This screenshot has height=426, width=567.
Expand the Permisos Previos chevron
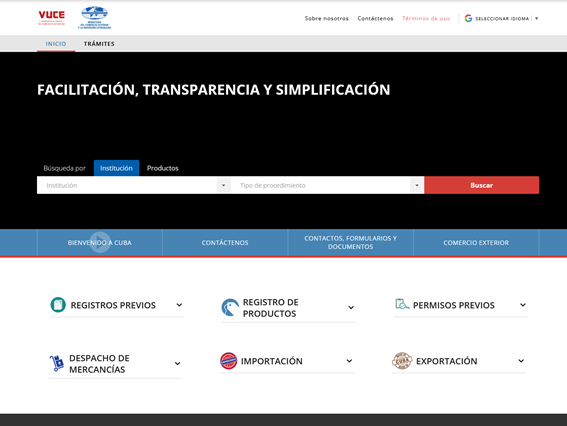point(523,305)
